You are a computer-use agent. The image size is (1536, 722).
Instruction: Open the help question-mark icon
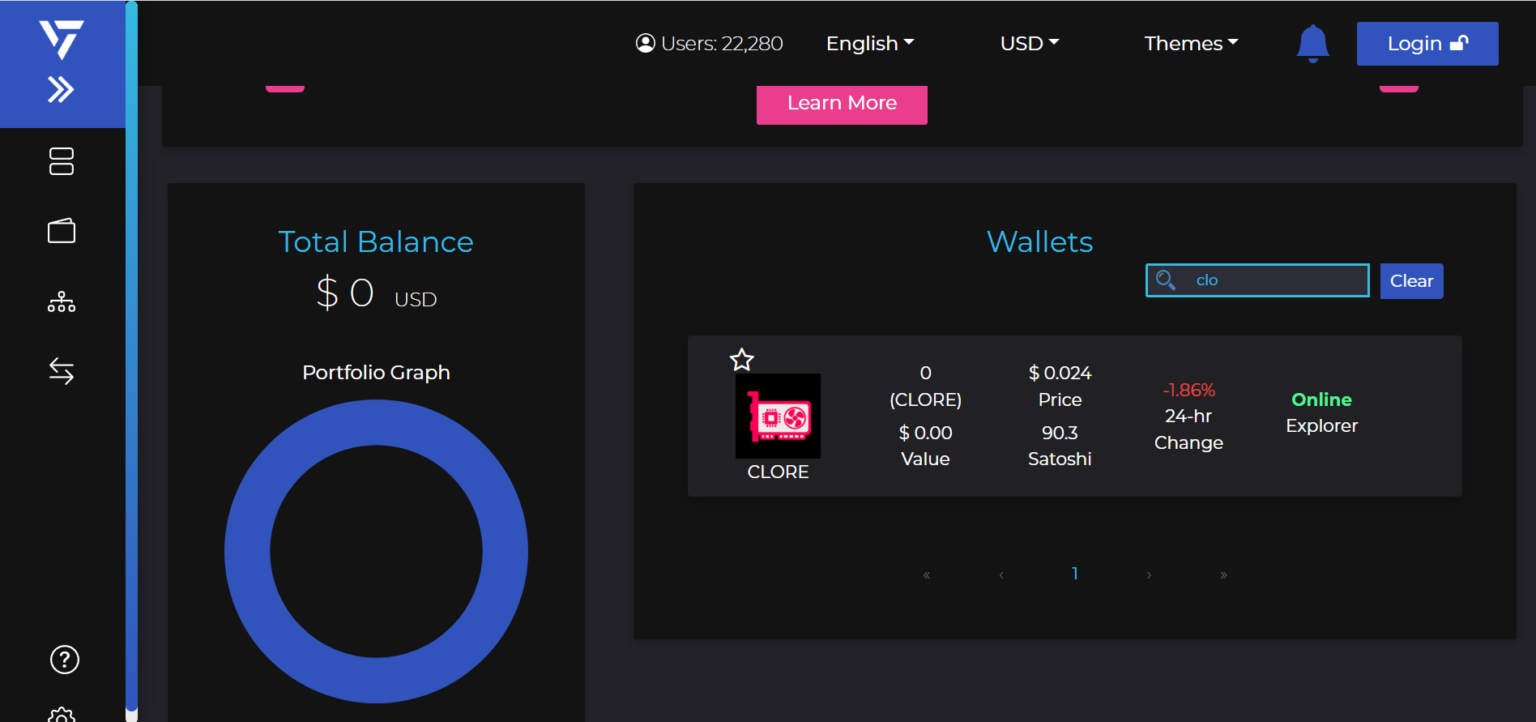(63, 659)
